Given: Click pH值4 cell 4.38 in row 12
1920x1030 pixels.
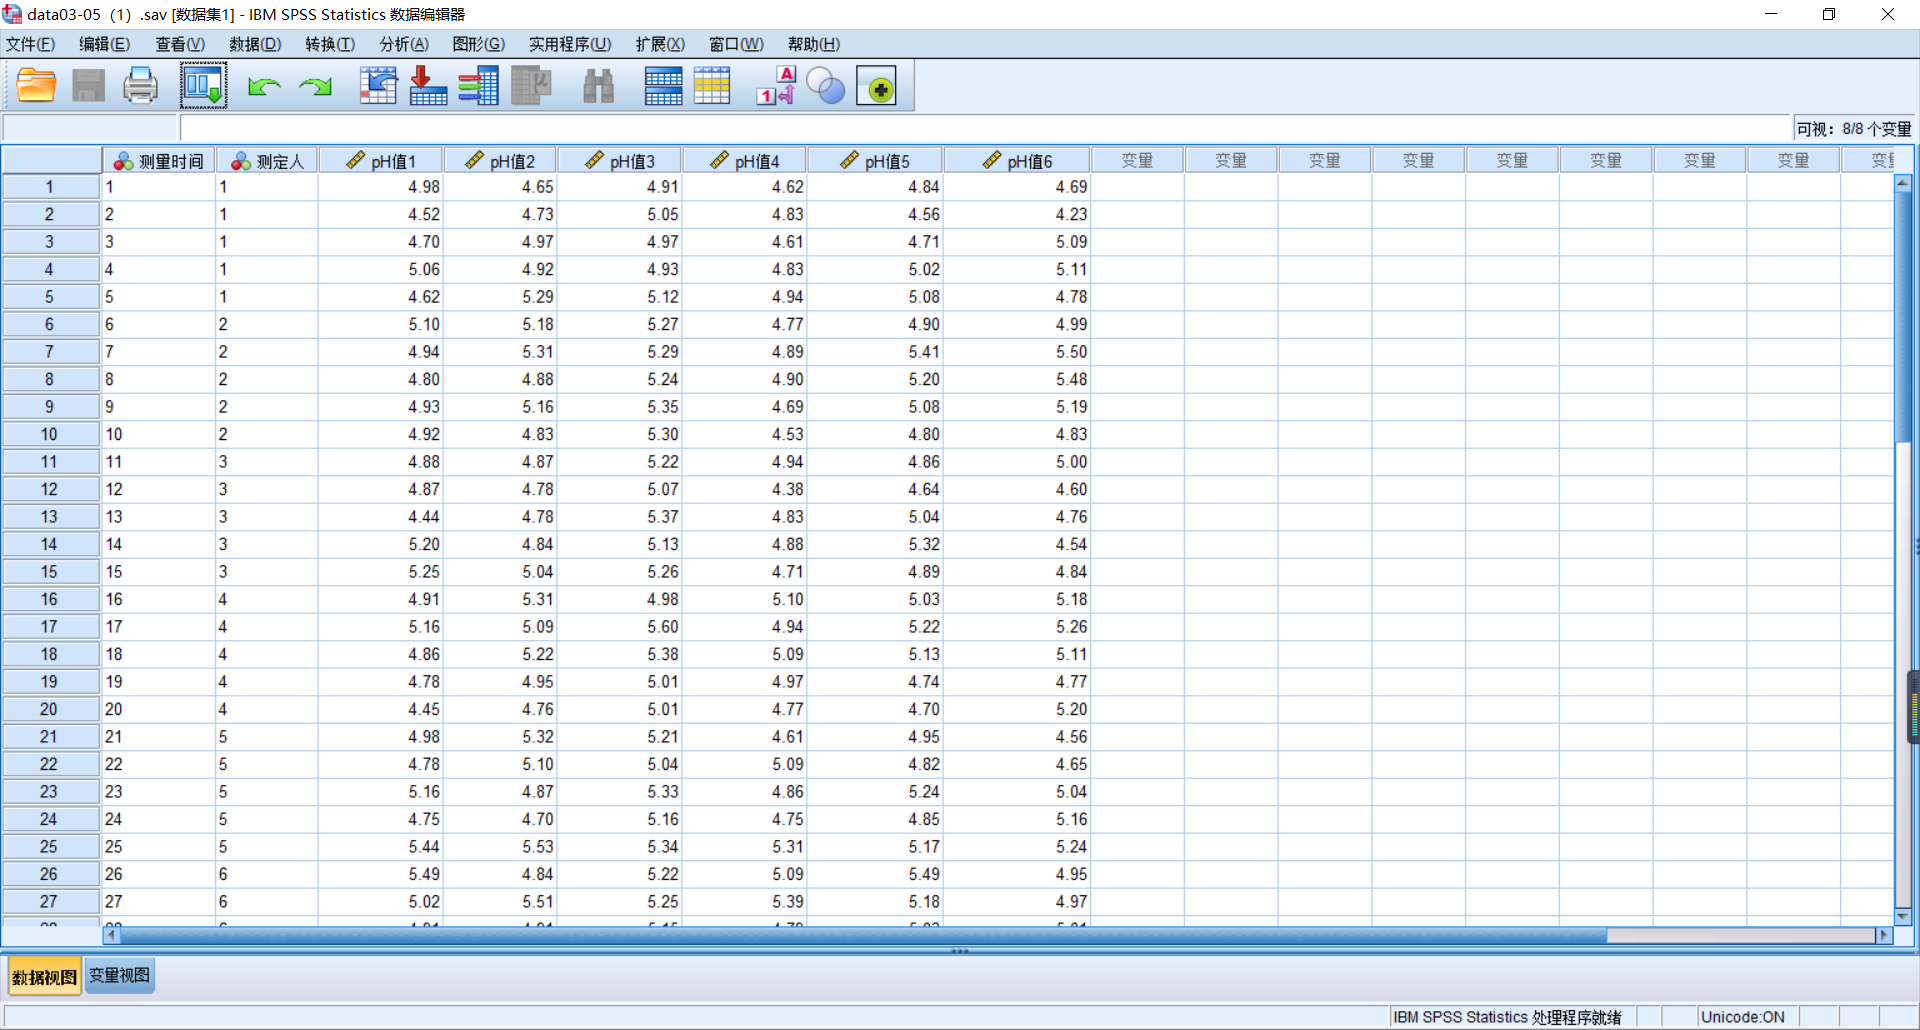Looking at the screenshot, I should pos(745,489).
